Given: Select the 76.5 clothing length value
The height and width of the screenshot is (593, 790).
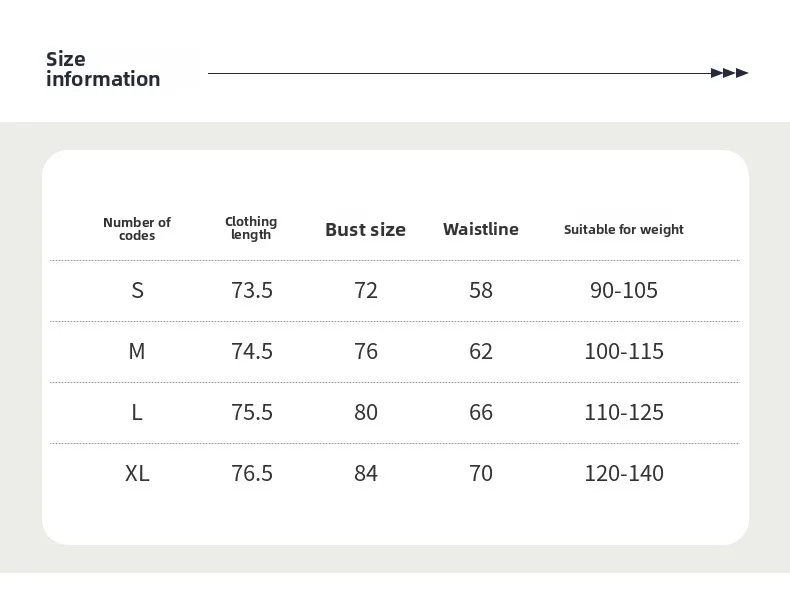Looking at the screenshot, I should point(252,473).
